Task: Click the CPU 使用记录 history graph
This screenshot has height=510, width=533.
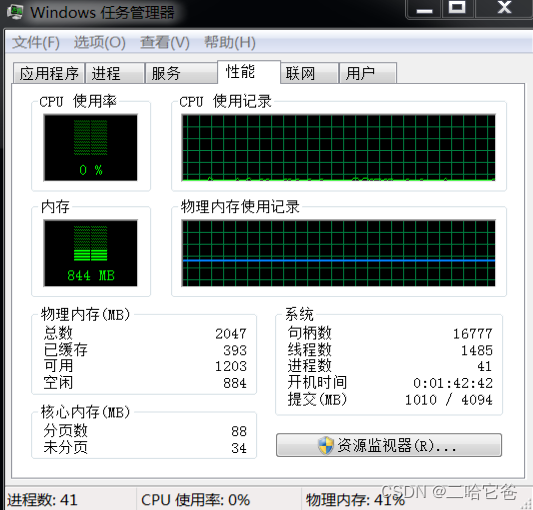Action: tap(339, 148)
